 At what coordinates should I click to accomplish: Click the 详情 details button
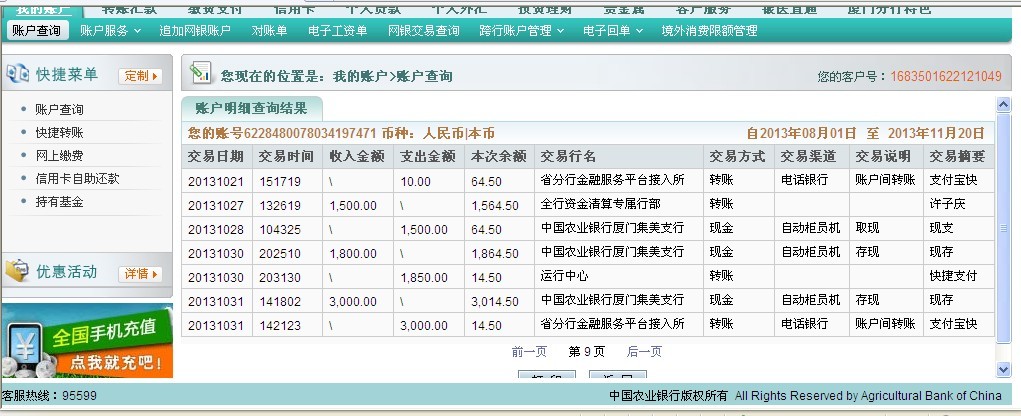(x=139, y=273)
